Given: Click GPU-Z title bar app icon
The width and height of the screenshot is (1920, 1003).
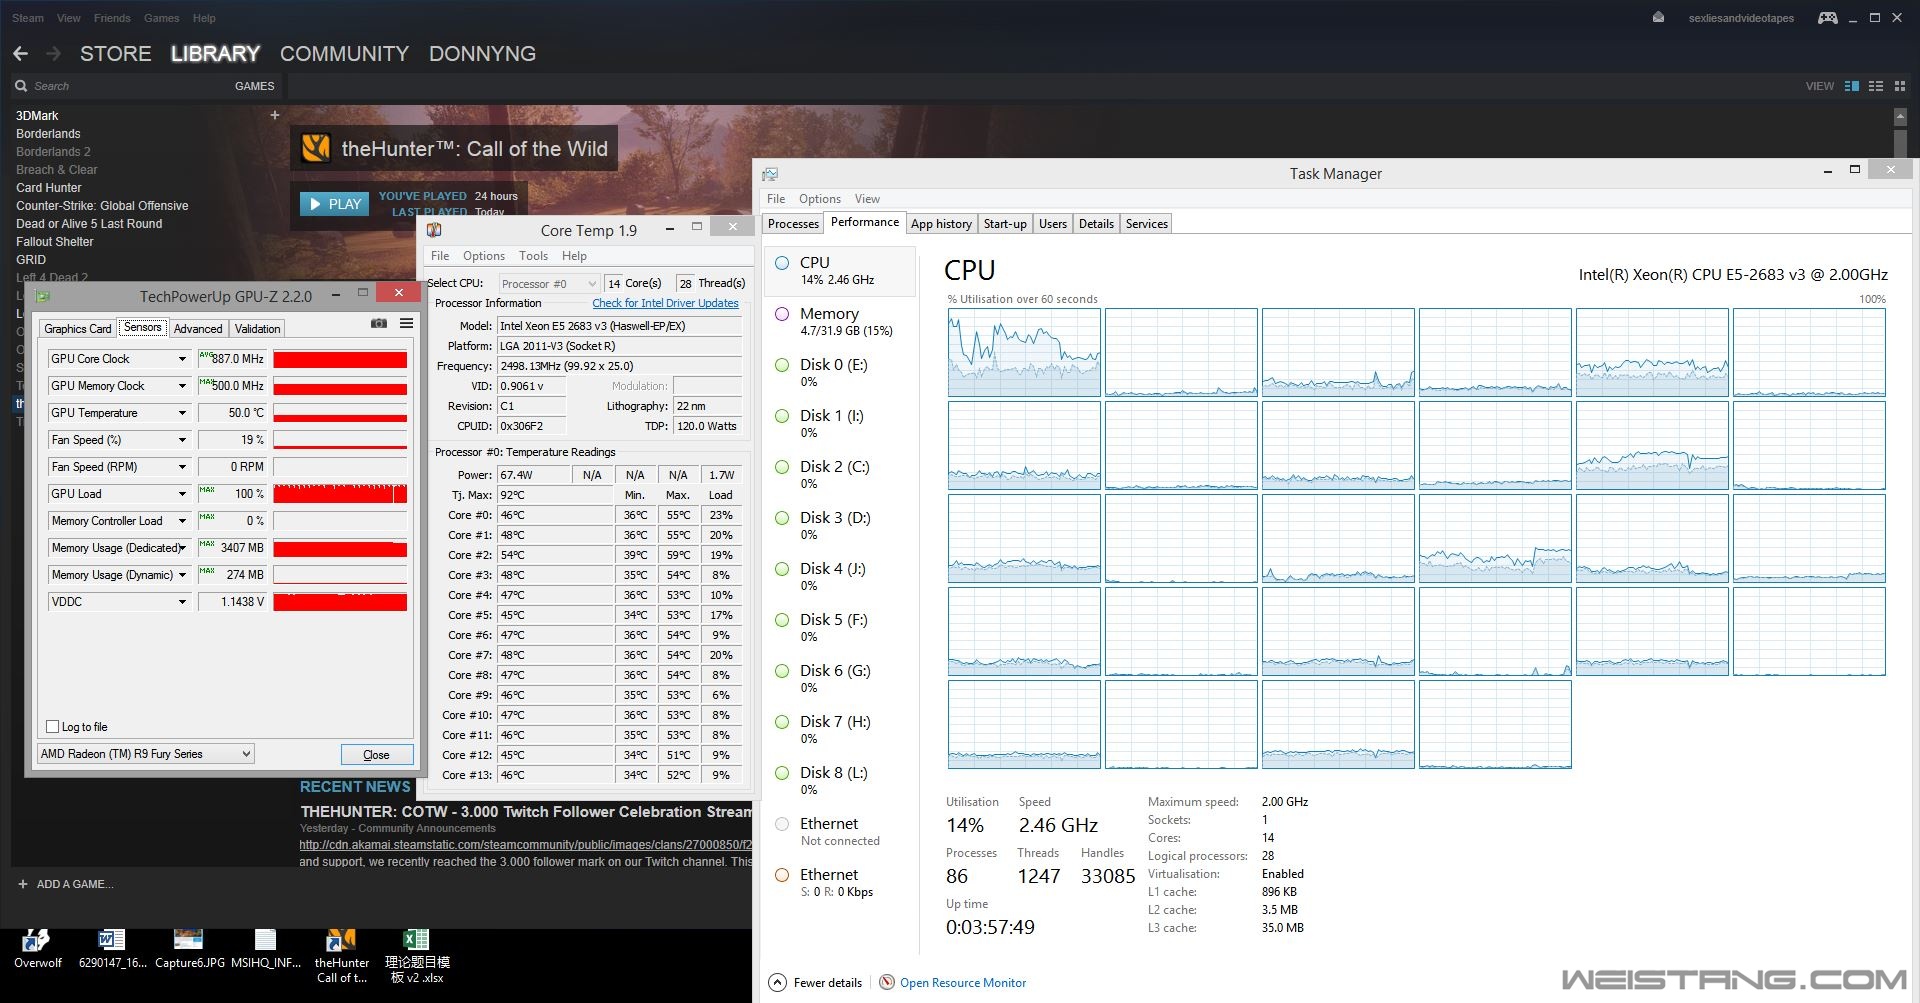Looking at the screenshot, I should pos(43,296).
